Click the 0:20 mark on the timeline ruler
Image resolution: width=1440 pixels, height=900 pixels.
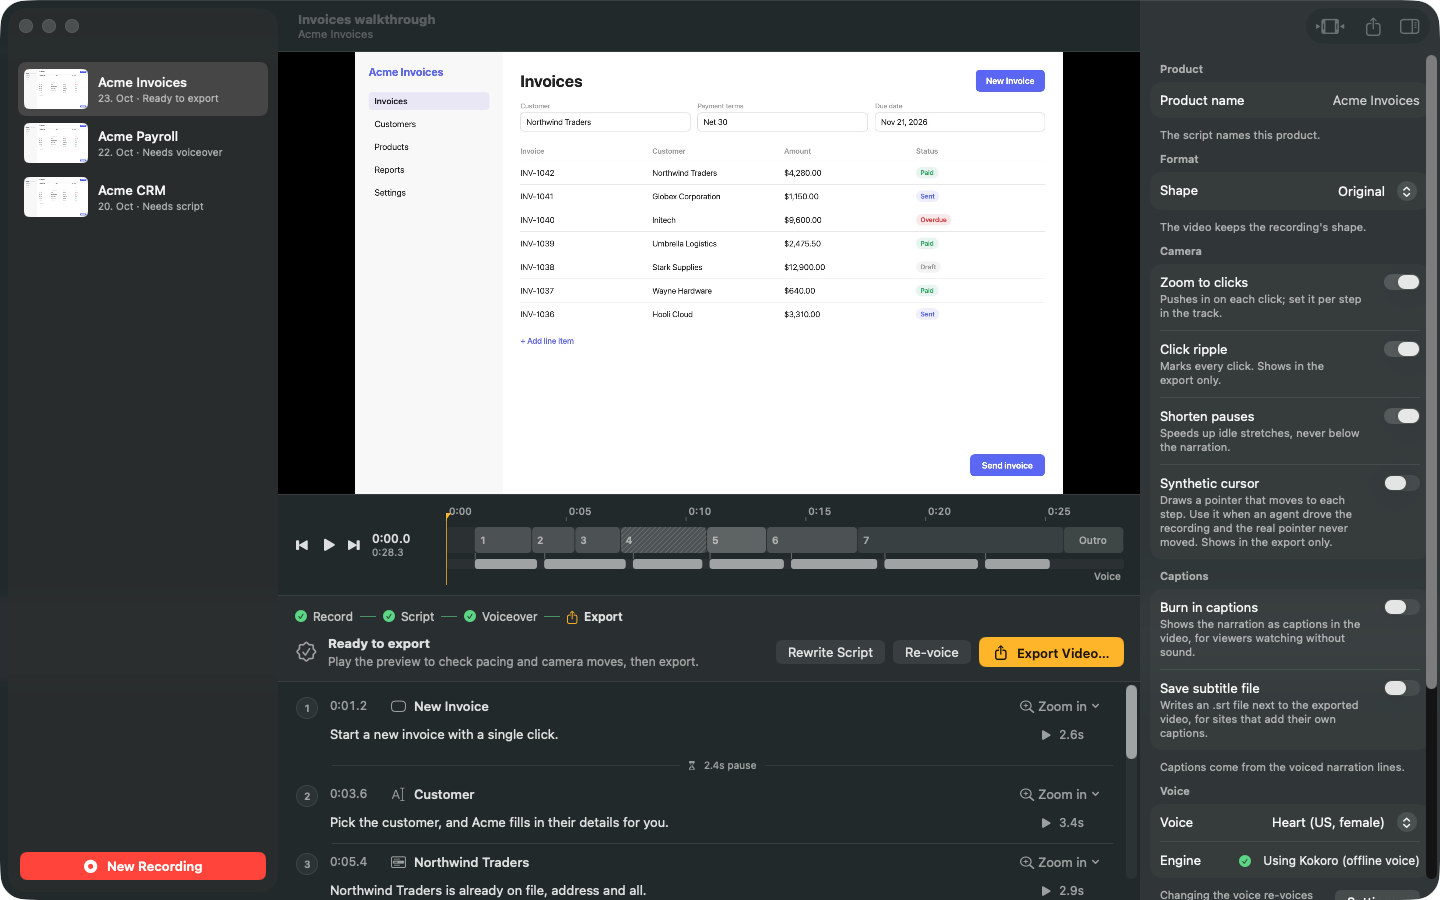(939, 511)
